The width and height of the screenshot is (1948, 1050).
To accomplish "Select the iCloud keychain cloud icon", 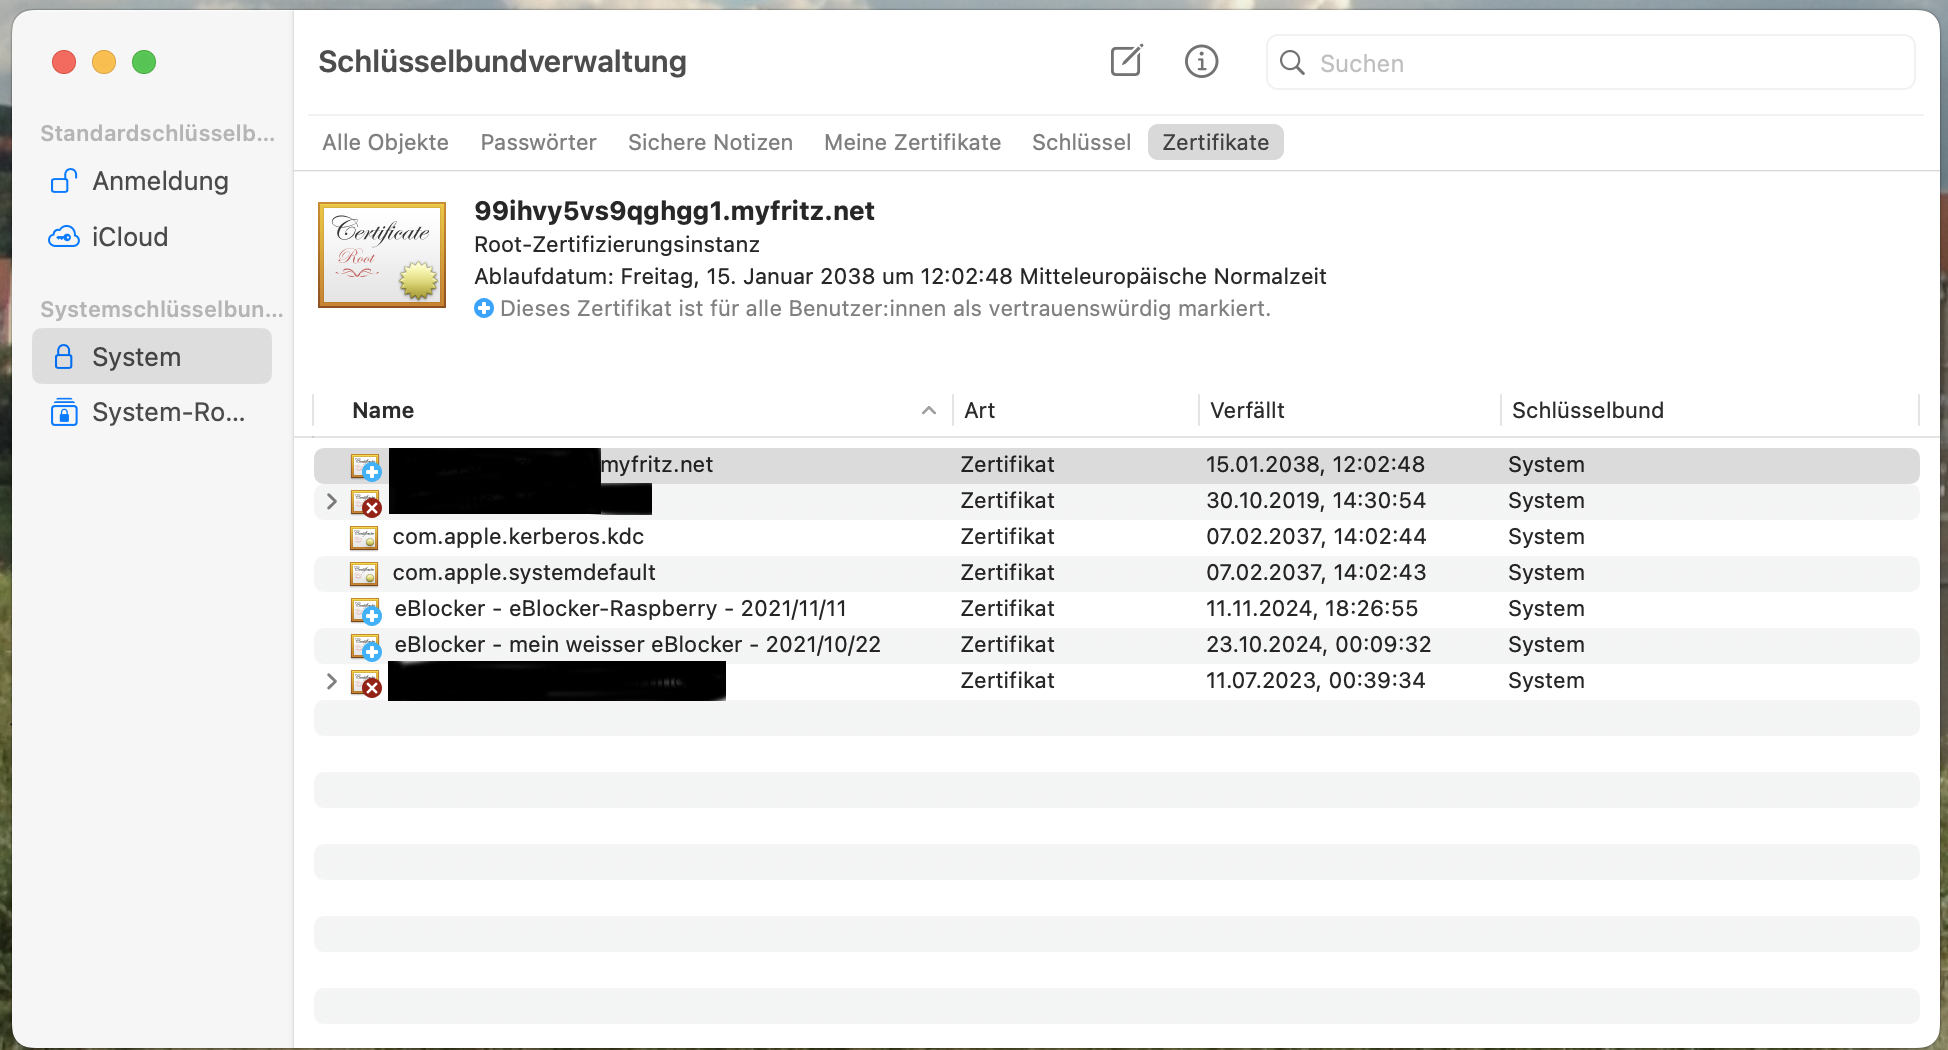I will coord(64,237).
